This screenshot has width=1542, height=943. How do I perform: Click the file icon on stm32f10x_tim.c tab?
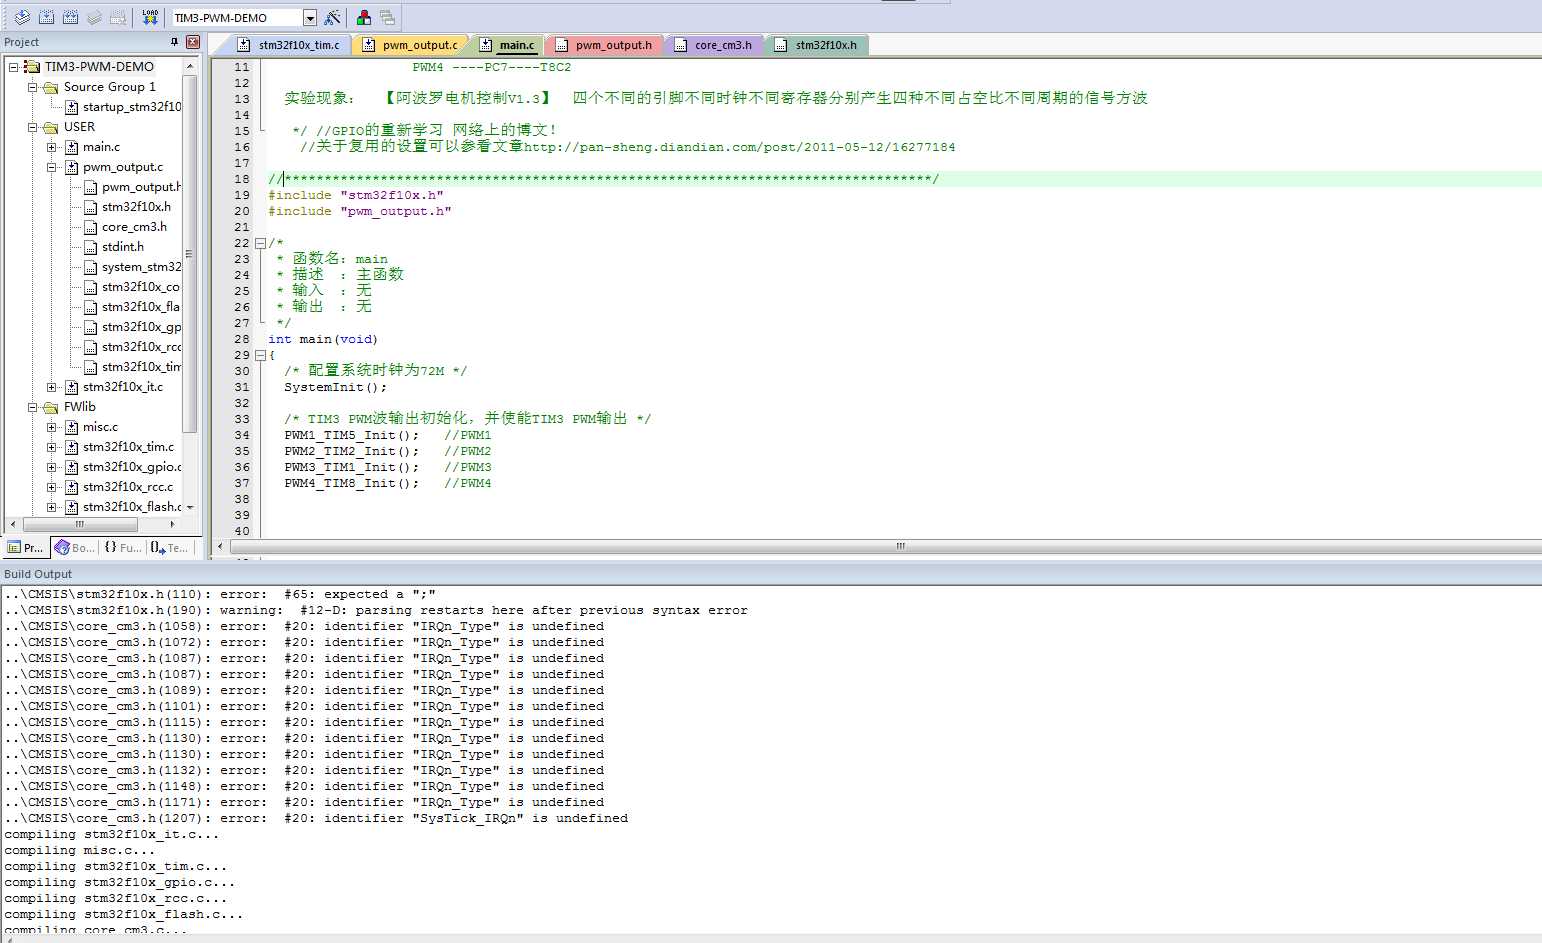[x=244, y=45]
